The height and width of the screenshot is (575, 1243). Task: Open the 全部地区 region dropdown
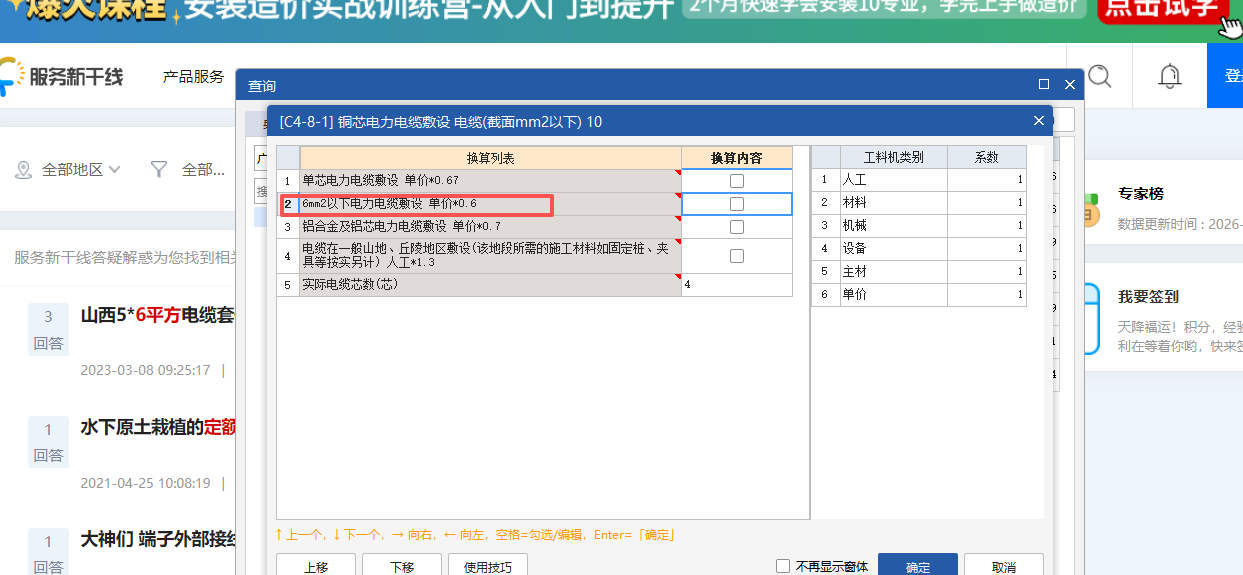click(x=80, y=170)
